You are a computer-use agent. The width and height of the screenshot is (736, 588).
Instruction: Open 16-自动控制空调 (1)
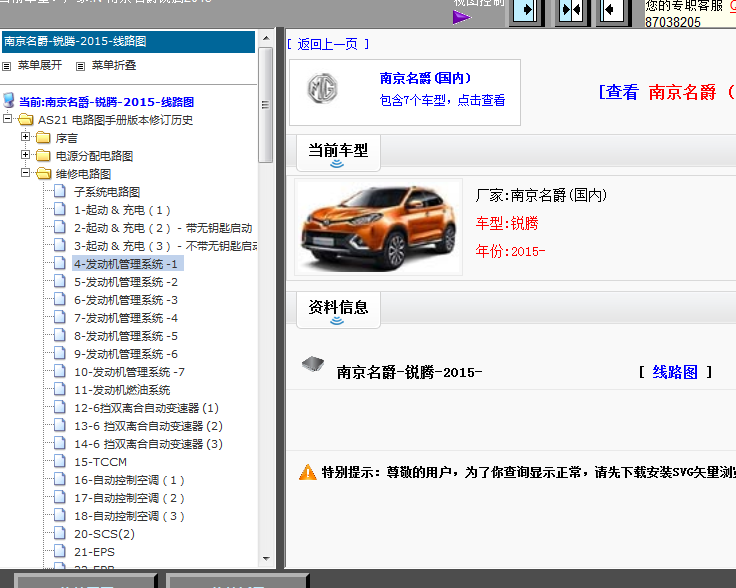click(x=129, y=480)
